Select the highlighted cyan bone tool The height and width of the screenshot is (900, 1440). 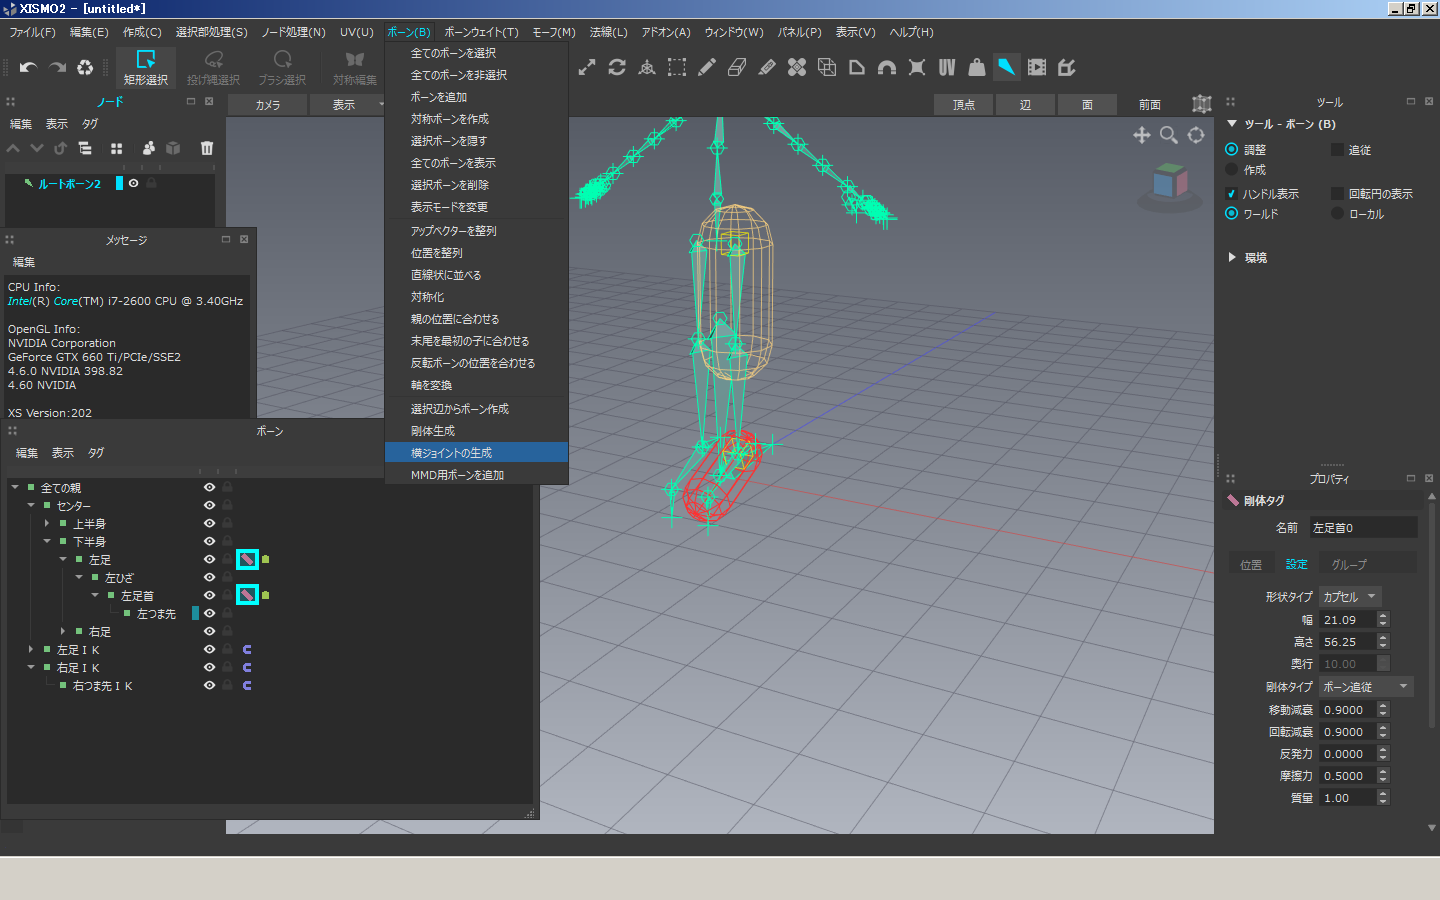(x=1007, y=67)
